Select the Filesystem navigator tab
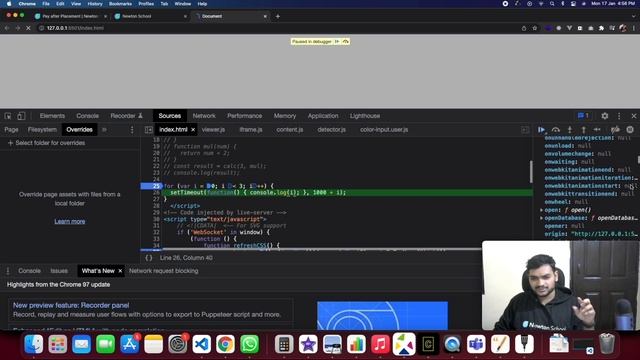Screen dimensions: 640x360 pos(42,130)
